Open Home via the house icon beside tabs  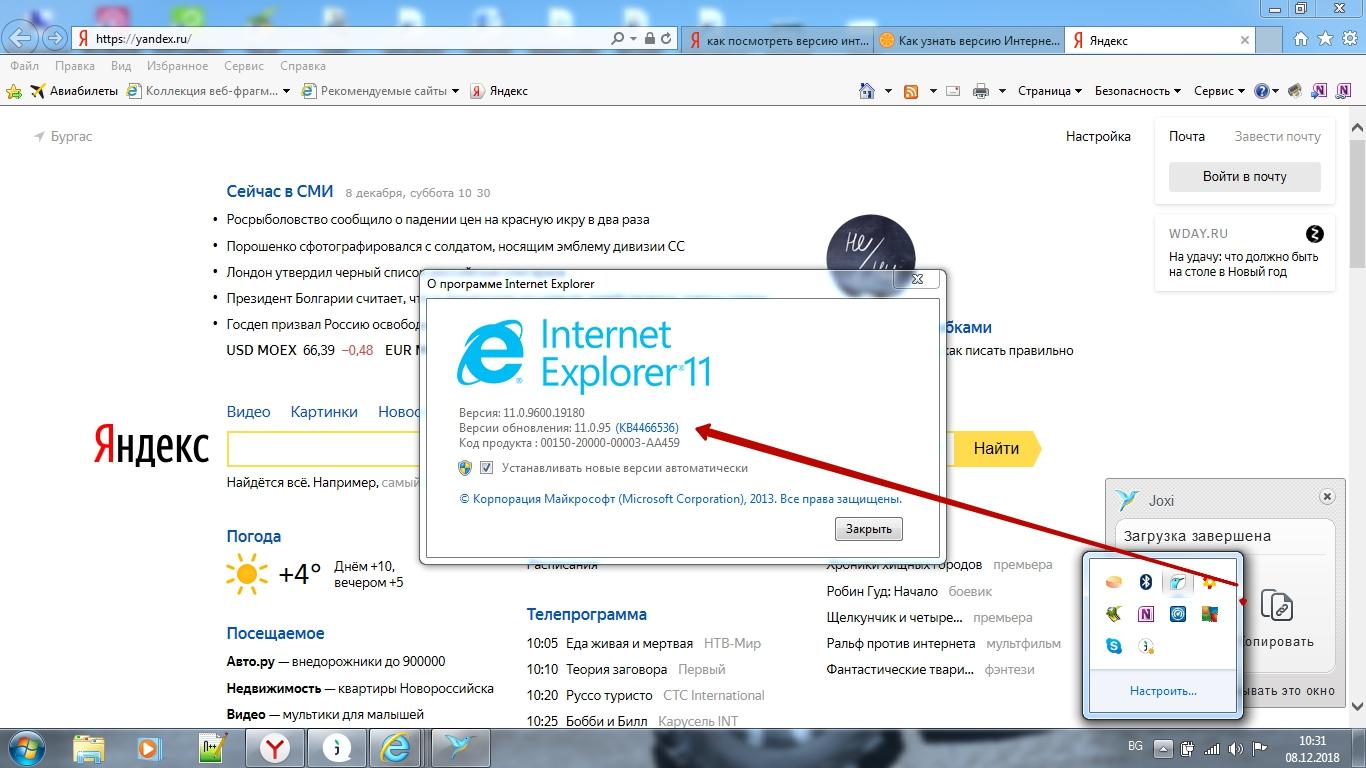tap(1301, 39)
